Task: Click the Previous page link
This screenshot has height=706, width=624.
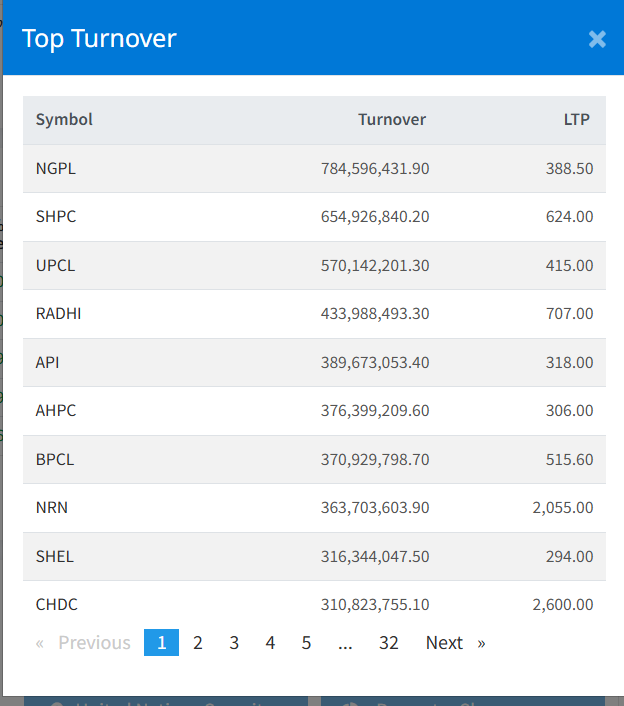Action: tap(94, 643)
